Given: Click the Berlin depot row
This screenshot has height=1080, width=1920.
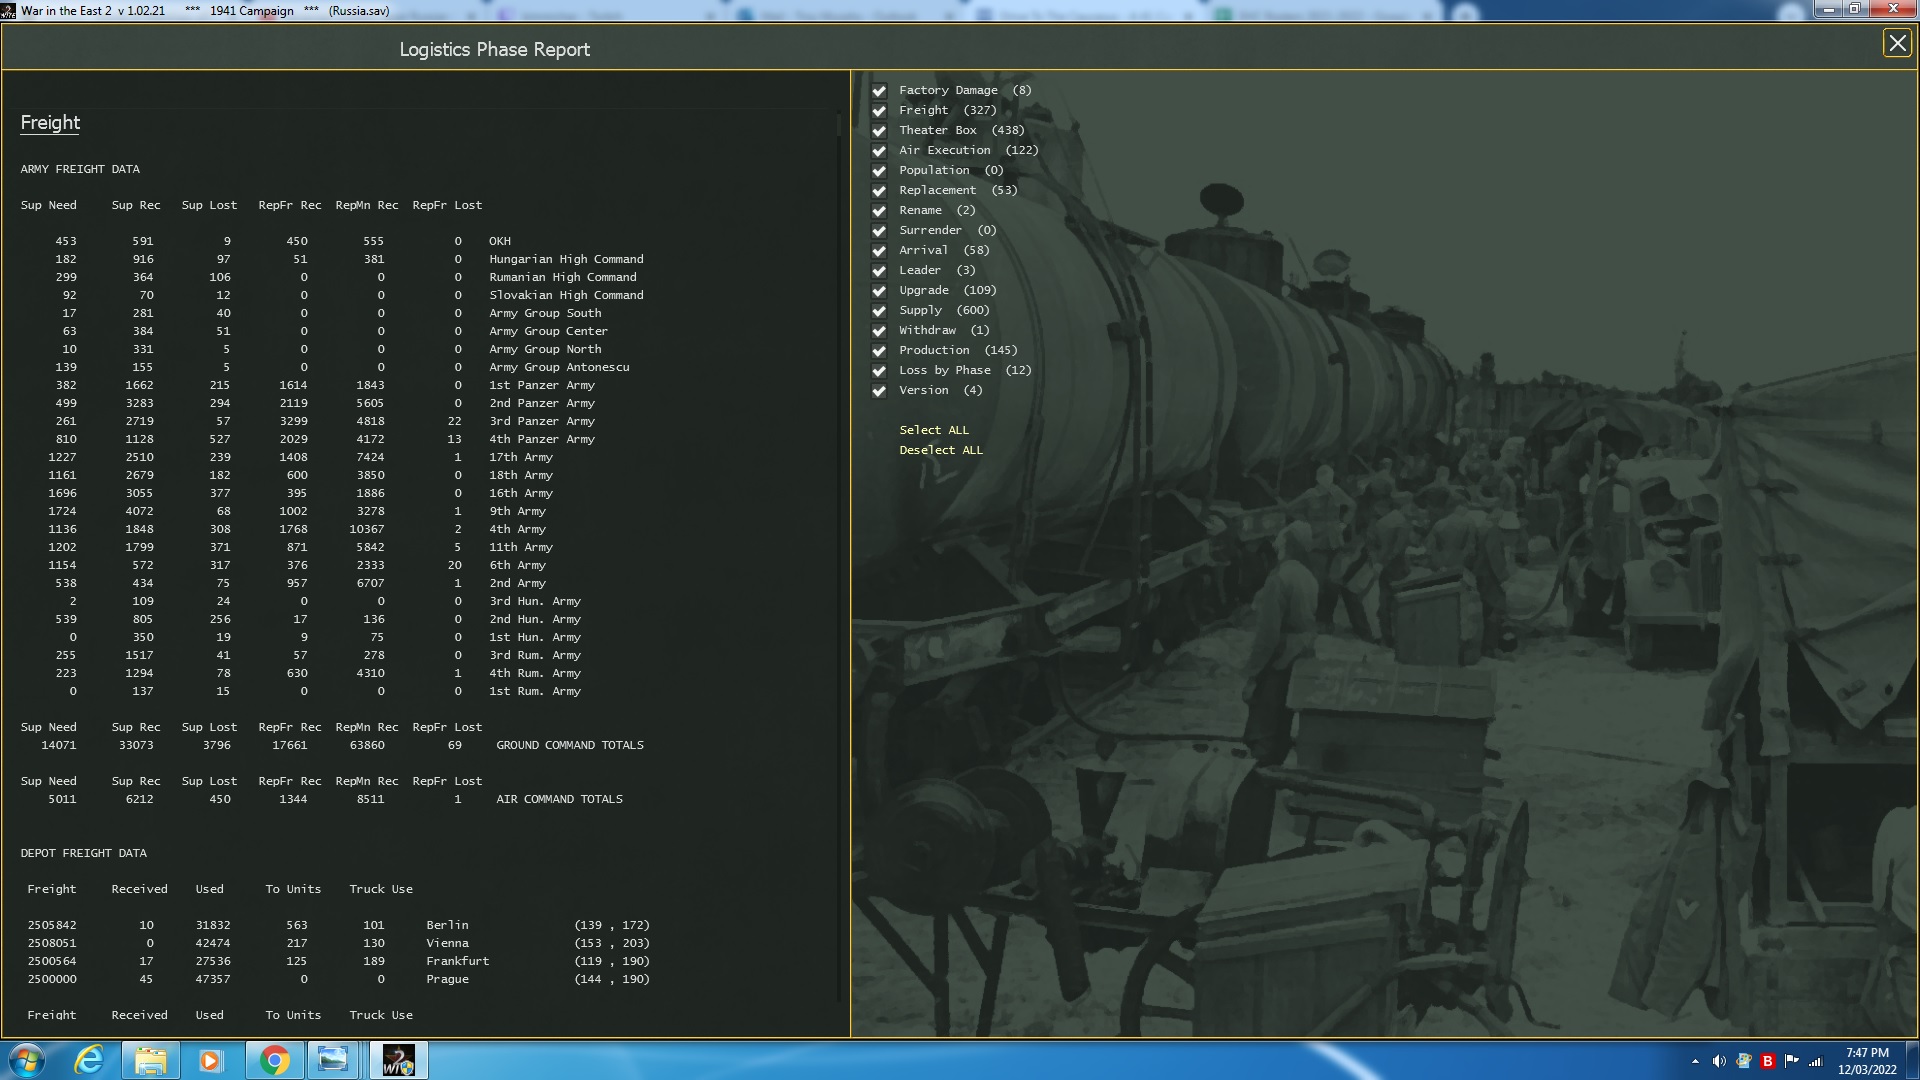Looking at the screenshot, I should (x=338, y=925).
